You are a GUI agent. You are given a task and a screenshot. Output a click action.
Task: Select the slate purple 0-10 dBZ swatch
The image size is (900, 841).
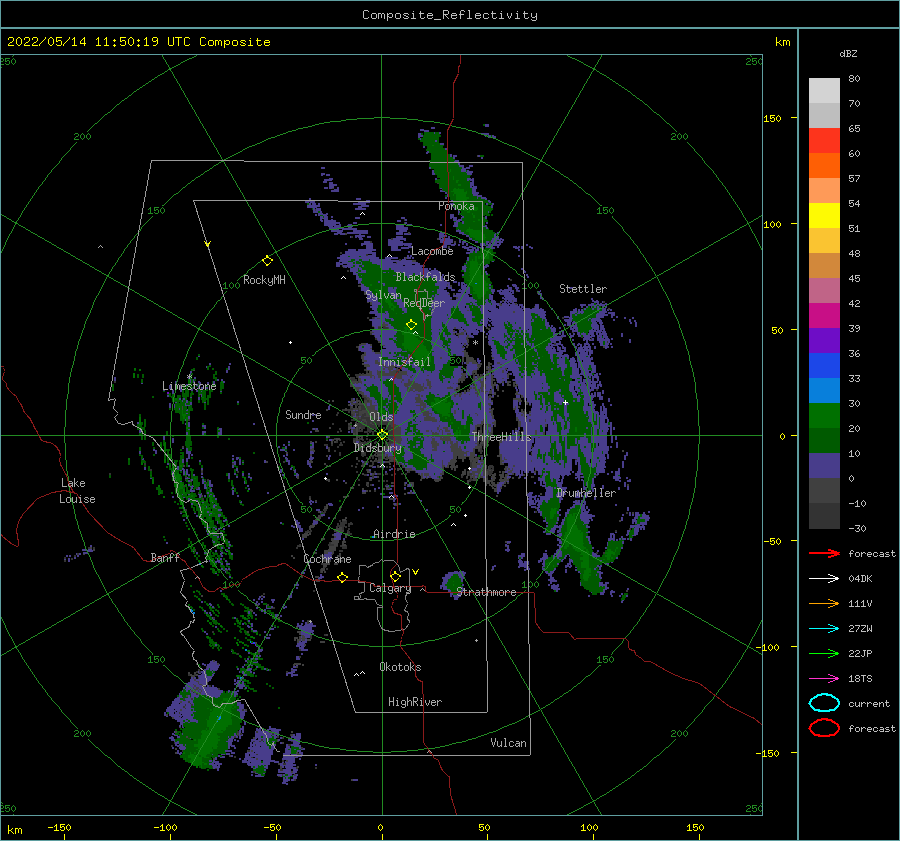coord(824,465)
